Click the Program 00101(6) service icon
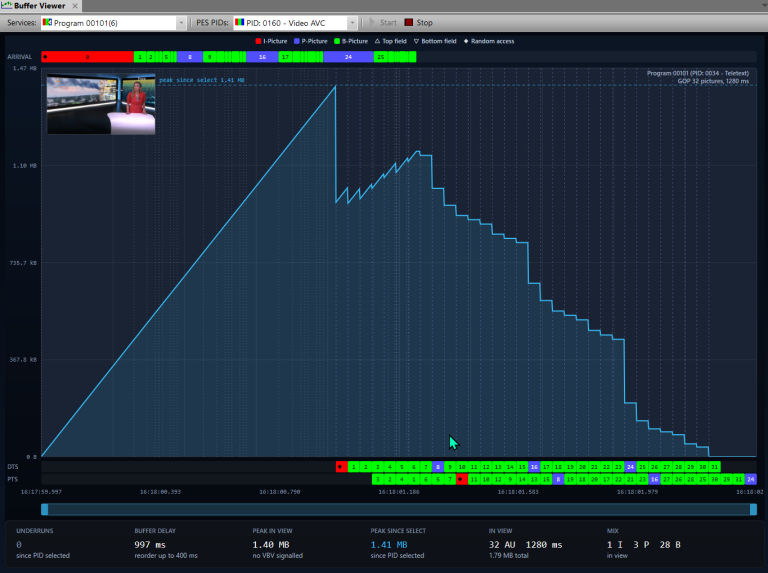 point(48,23)
